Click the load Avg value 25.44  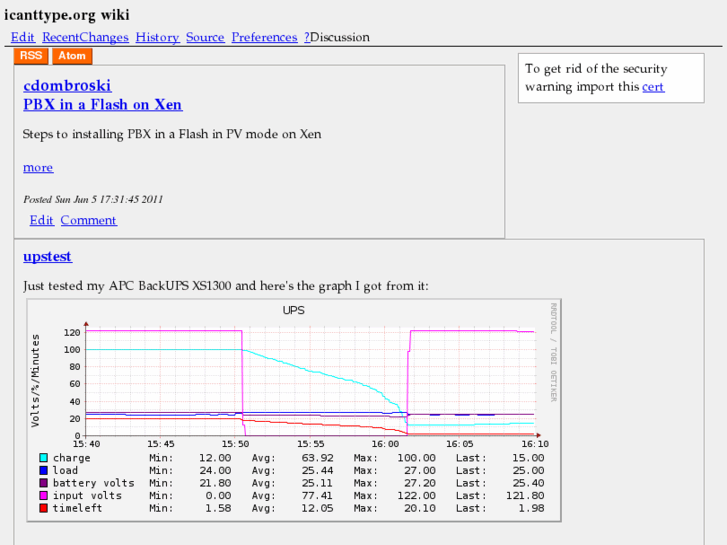(317, 470)
